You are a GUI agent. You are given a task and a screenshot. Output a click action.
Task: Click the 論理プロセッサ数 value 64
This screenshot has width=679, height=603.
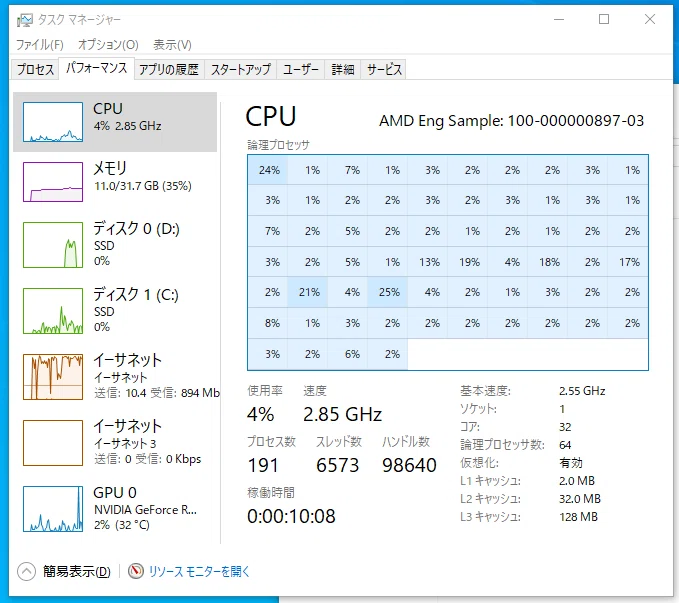click(x=565, y=445)
